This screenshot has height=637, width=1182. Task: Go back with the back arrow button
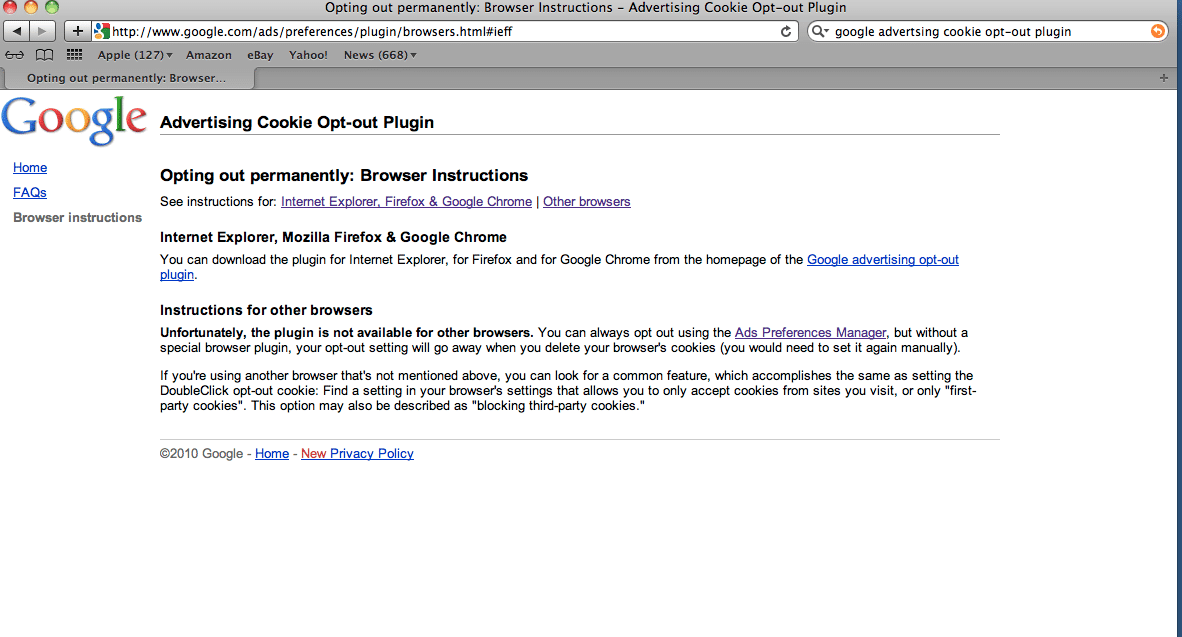pos(17,31)
